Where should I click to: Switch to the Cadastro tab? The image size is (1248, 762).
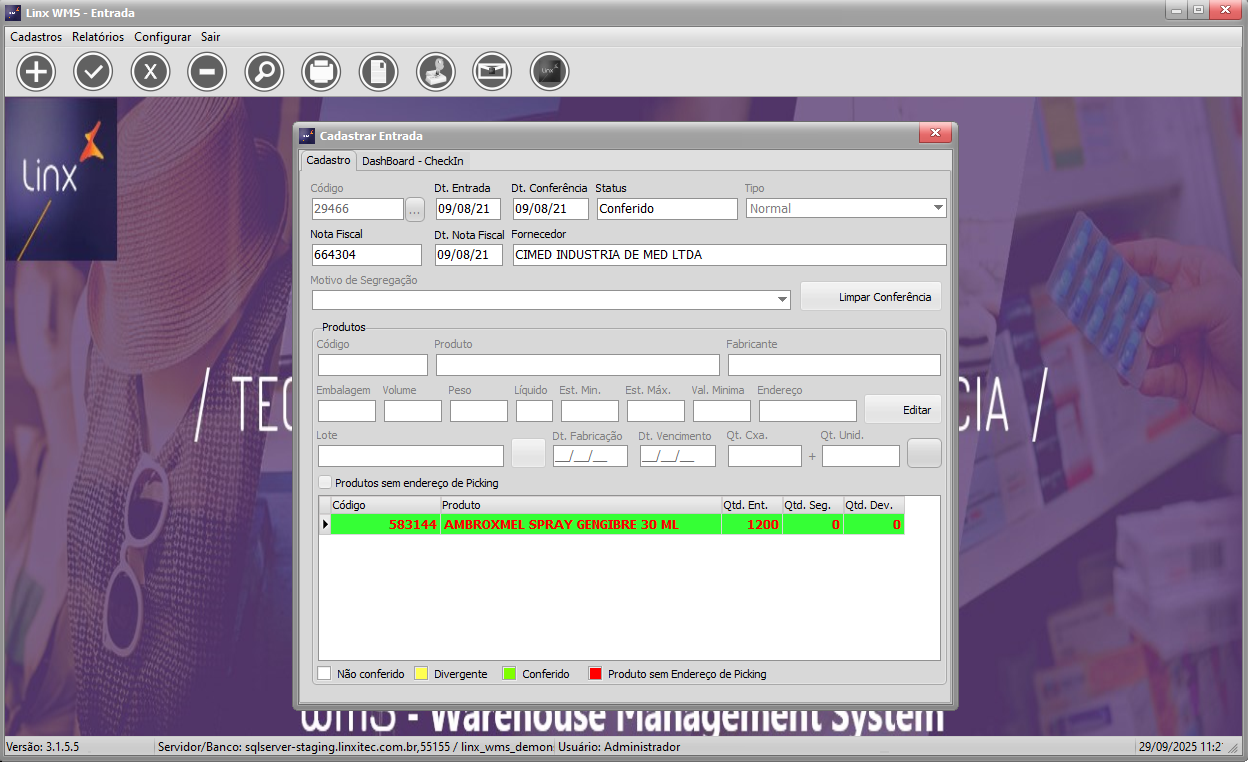(328, 160)
